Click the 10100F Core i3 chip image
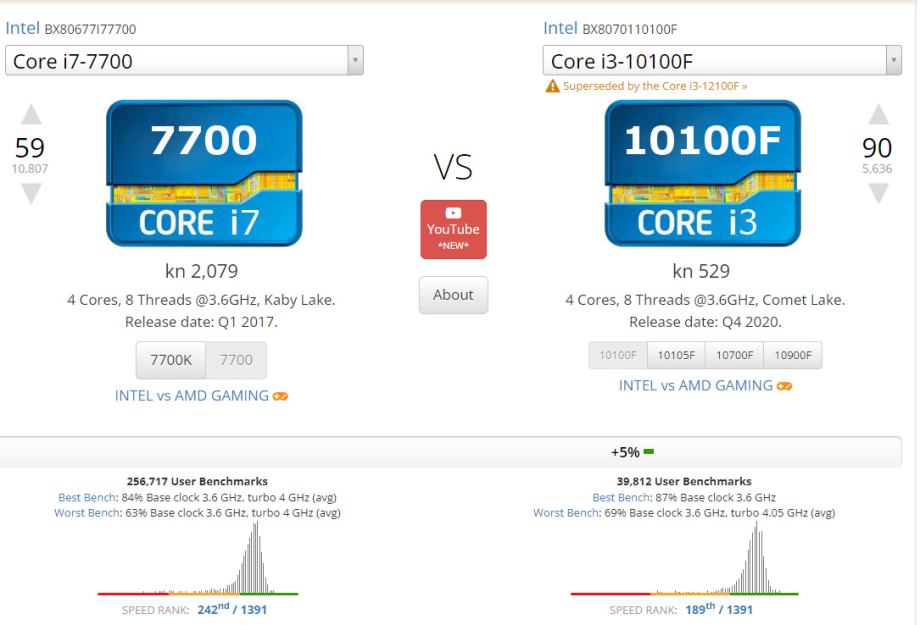 (x=702, y=173)
